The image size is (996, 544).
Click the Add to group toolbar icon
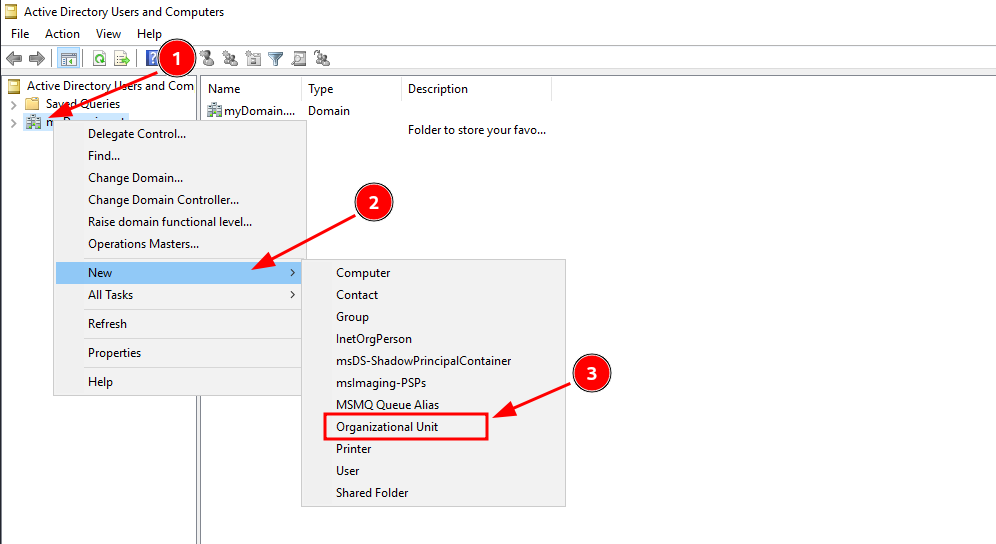tap(322, 59)
